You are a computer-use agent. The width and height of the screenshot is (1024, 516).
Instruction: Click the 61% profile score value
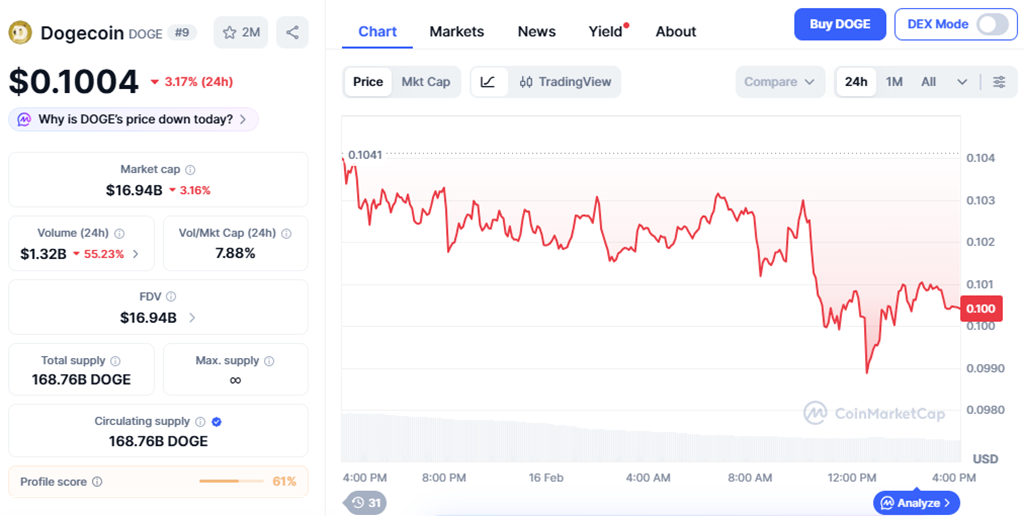[x=284, y=482]
